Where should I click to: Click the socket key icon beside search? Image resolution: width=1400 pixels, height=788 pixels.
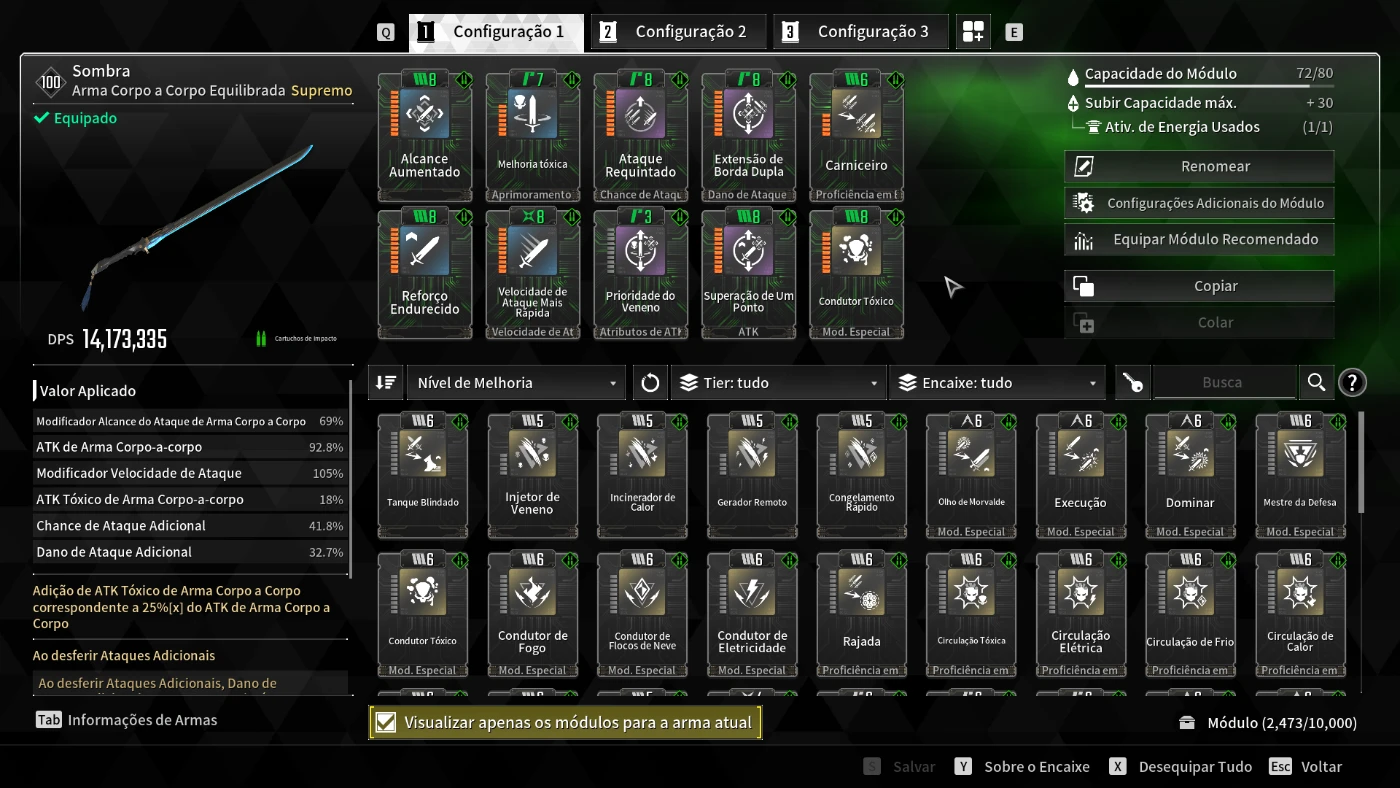pos(1132,383)
